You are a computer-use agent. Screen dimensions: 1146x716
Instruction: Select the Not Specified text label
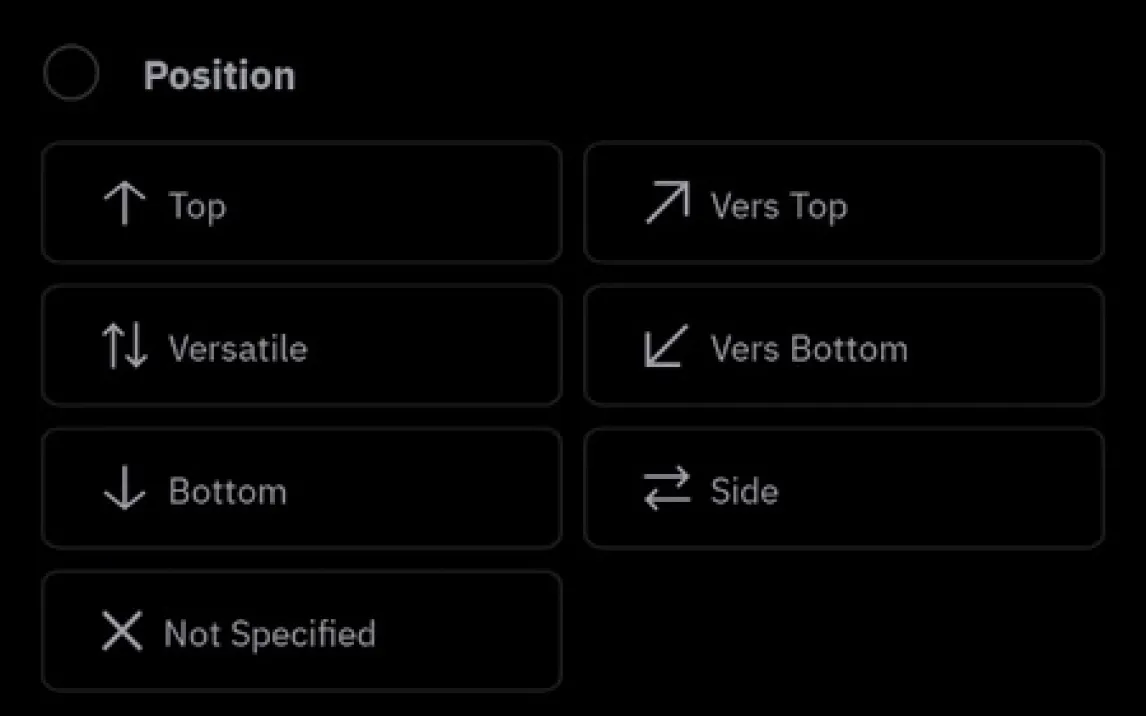coord(270,634)
